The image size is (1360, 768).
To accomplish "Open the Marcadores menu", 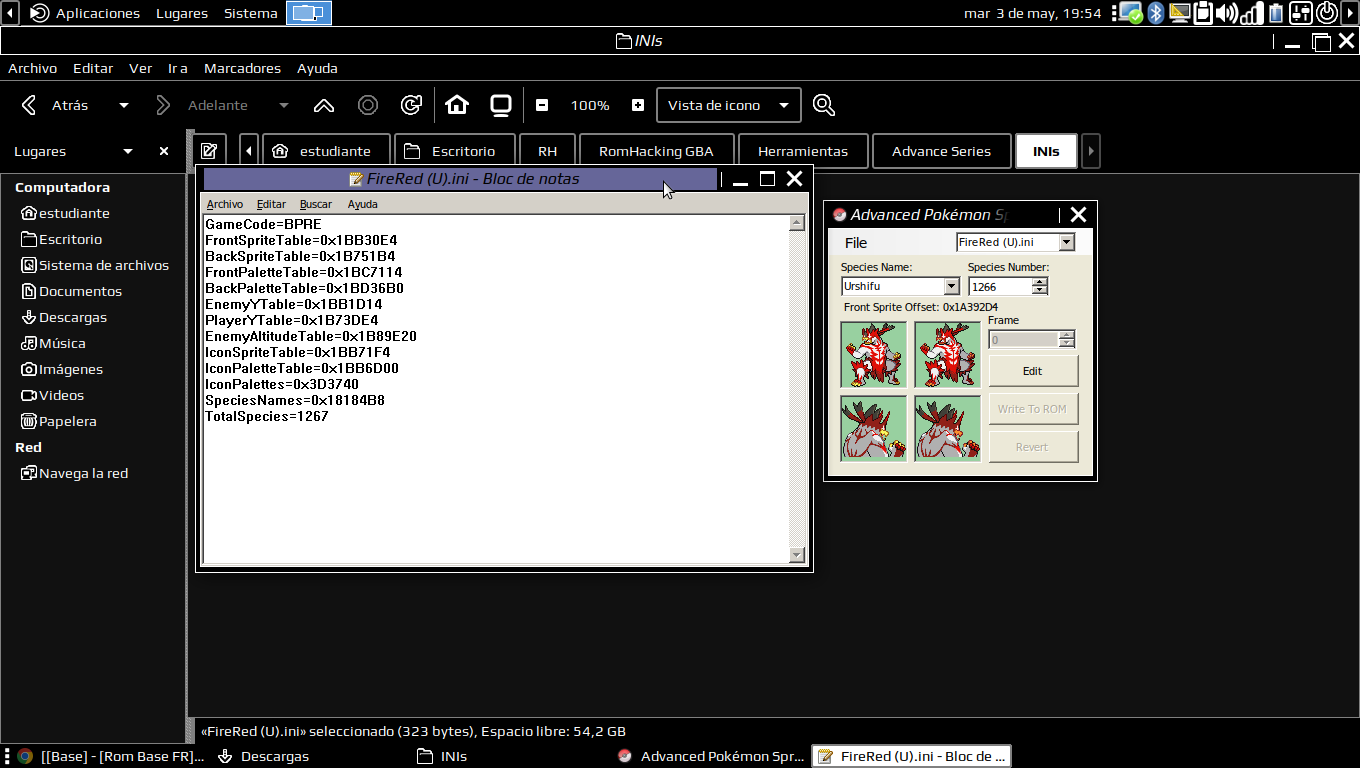I will (242, 68).
